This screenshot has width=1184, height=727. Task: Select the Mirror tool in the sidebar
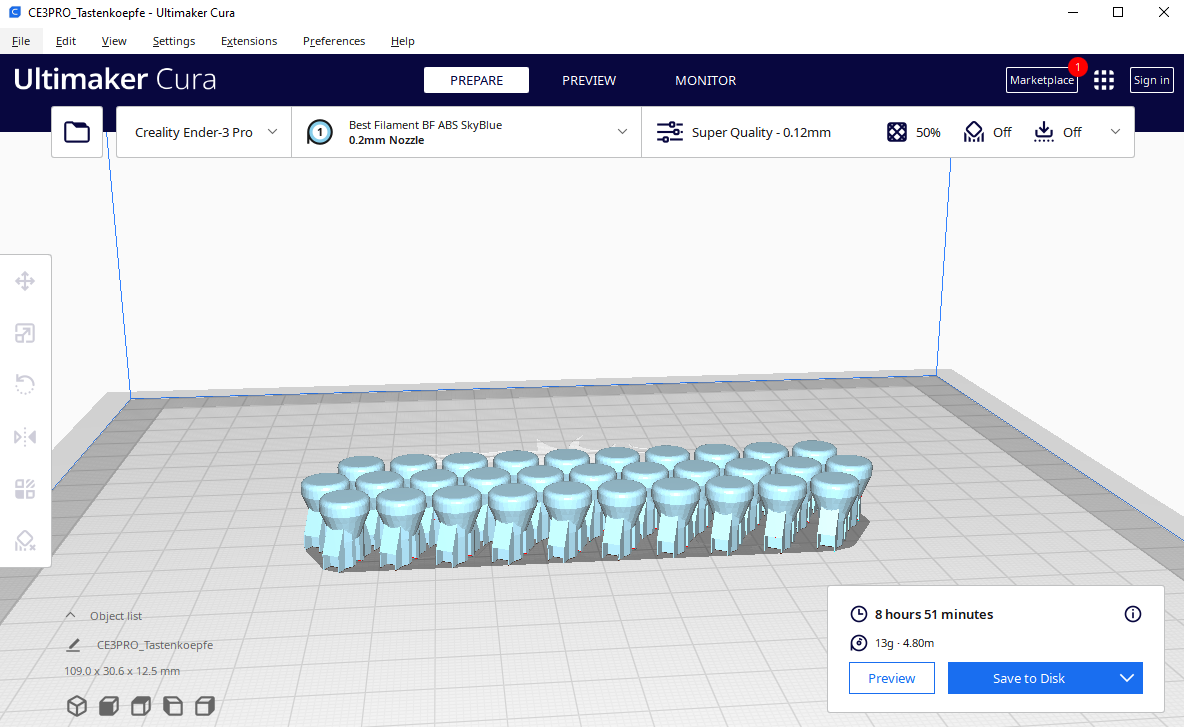point(25,437)
